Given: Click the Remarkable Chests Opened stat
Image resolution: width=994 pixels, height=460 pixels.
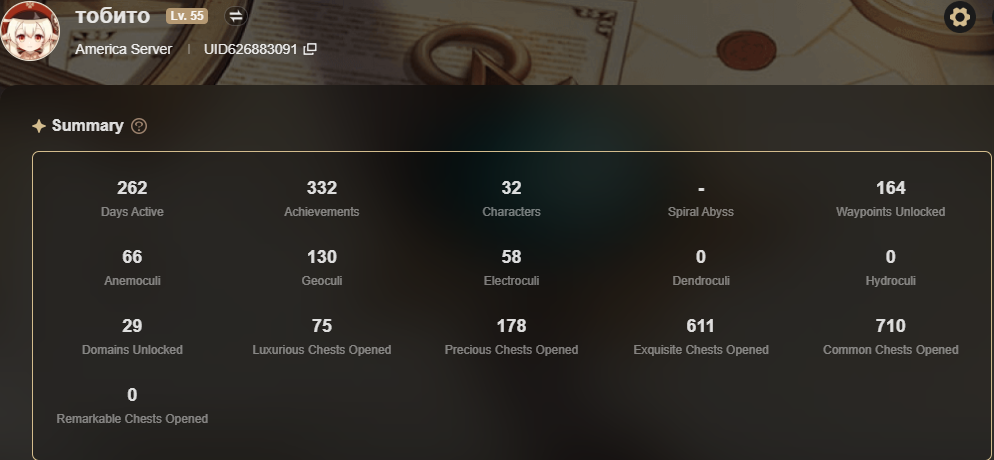Looking at the screenshot, I should pos(132,406).
